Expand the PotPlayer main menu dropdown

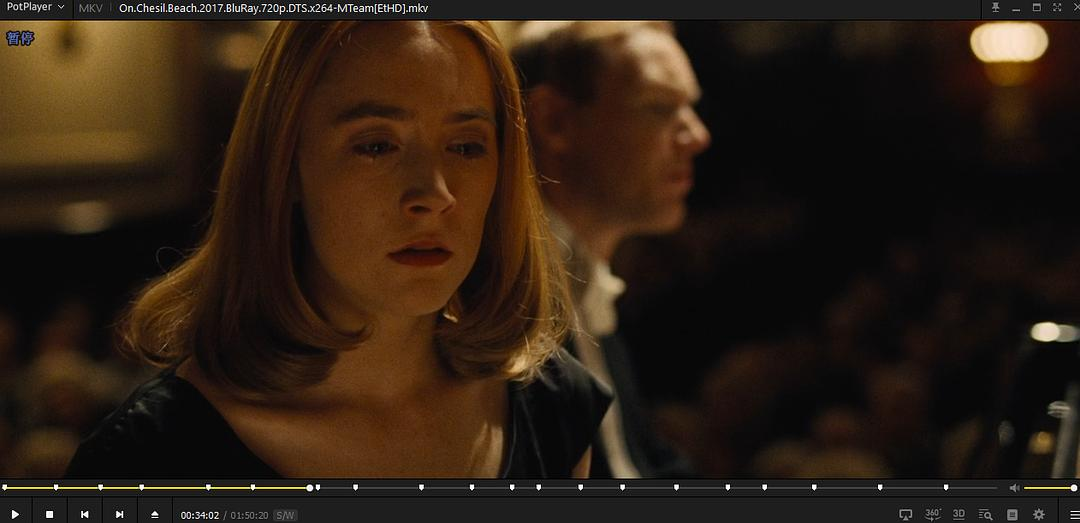(35, 8)
